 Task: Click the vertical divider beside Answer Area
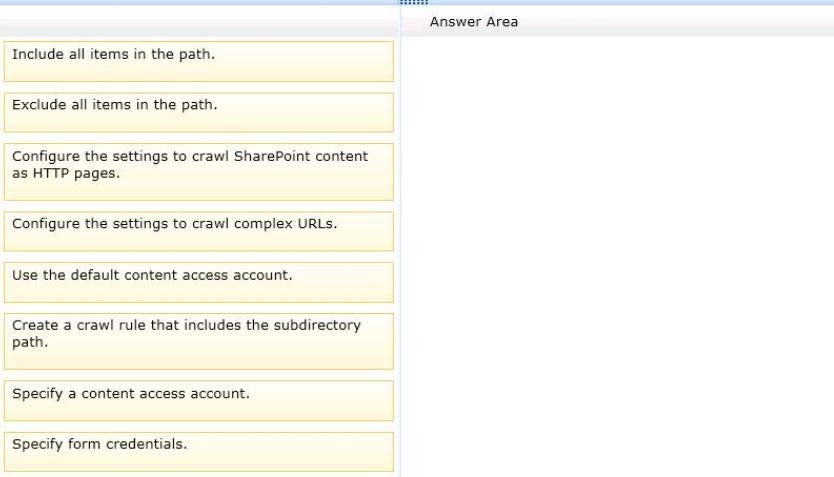(x=400, y=250)
